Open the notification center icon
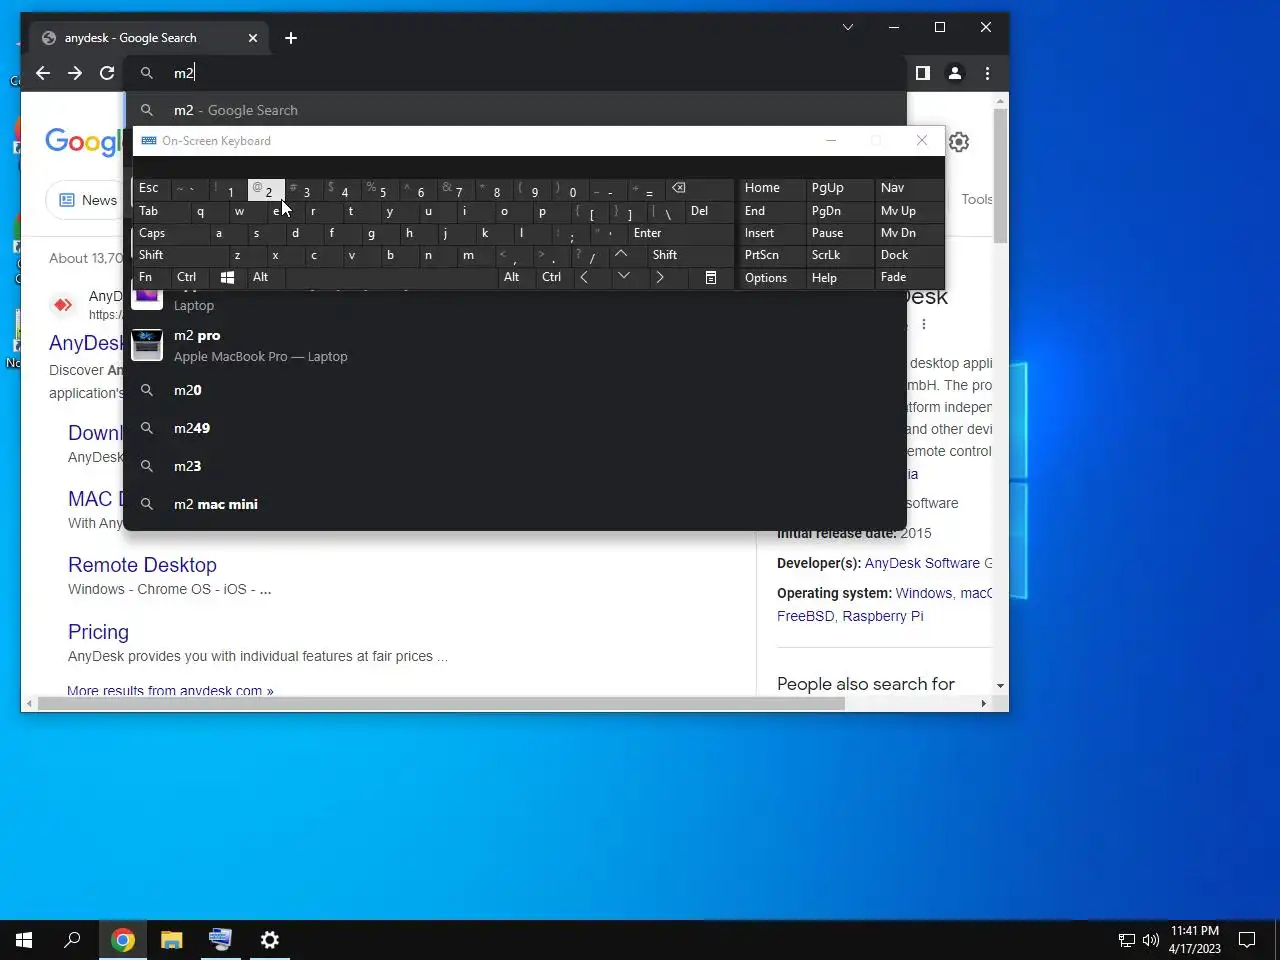 1247,940
